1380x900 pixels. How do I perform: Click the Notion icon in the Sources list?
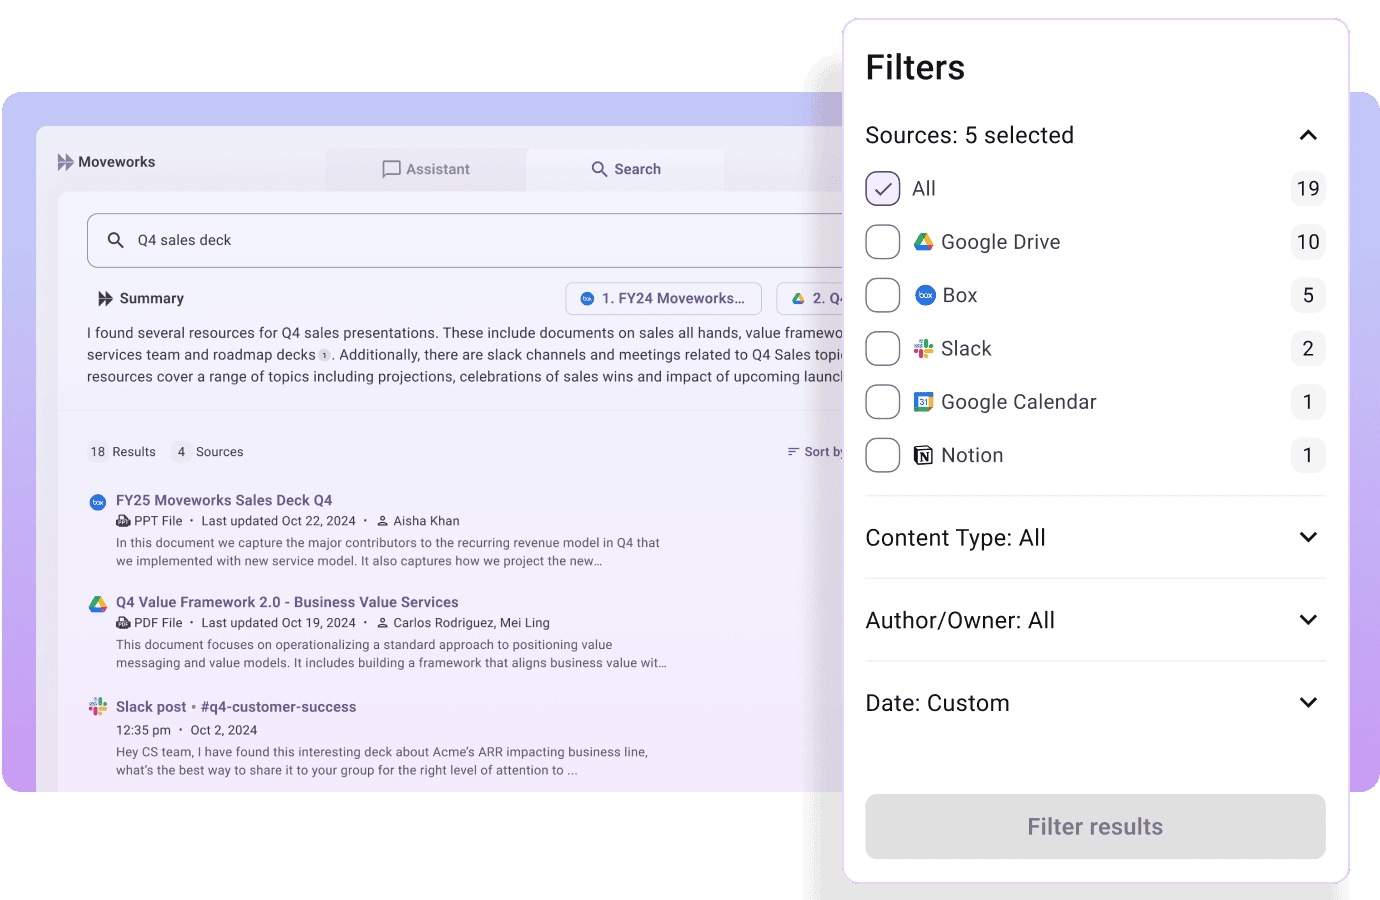[922, 455]
